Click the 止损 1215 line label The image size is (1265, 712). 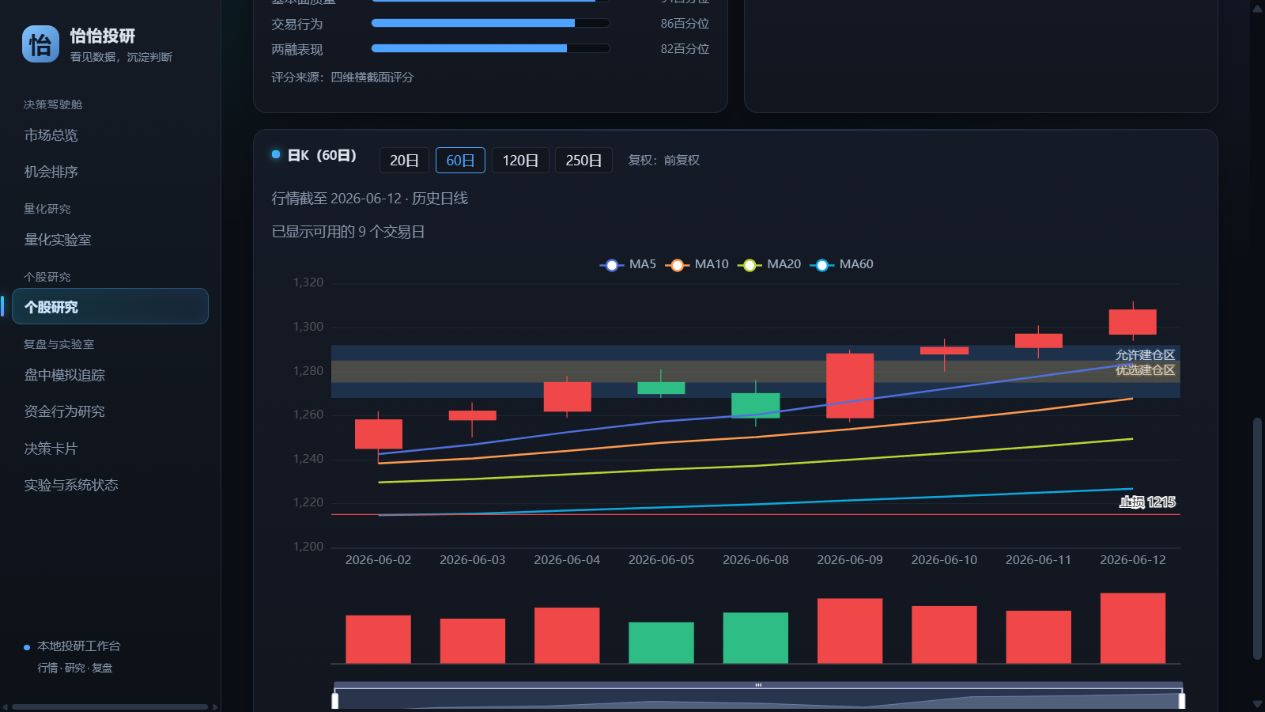[1148, 502]
